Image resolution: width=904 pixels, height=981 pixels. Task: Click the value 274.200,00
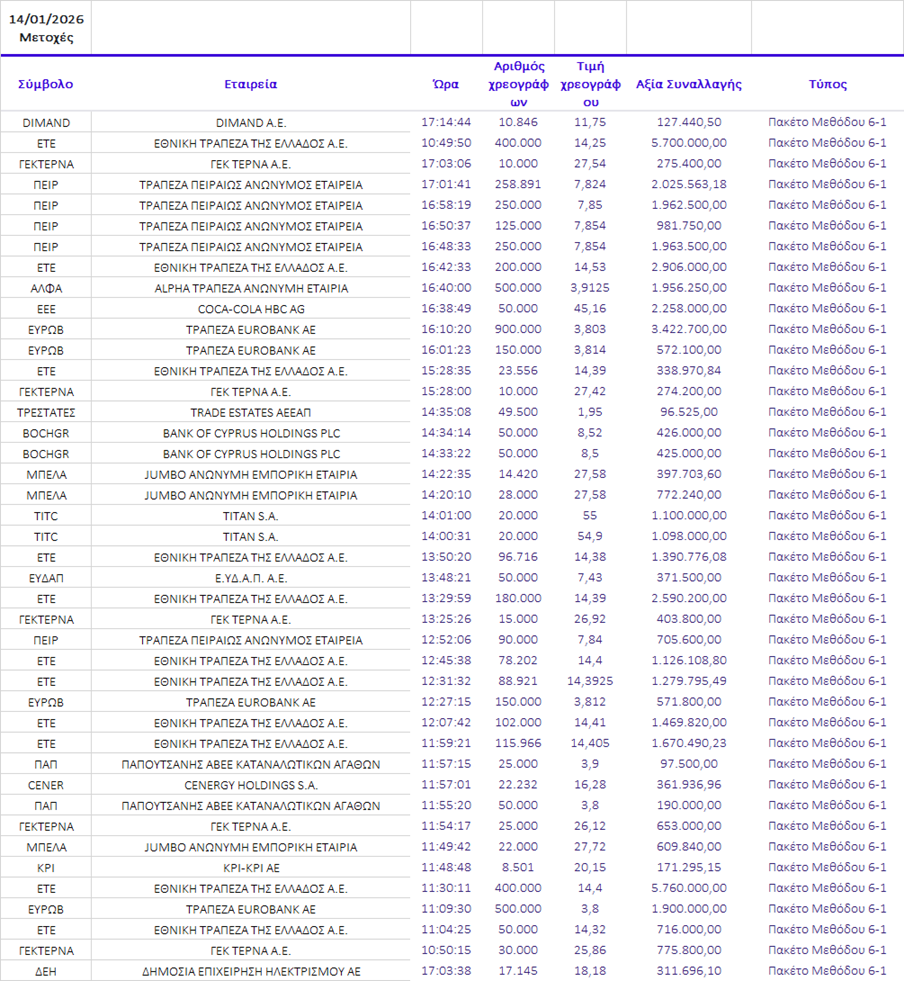[x=689, y=390]
